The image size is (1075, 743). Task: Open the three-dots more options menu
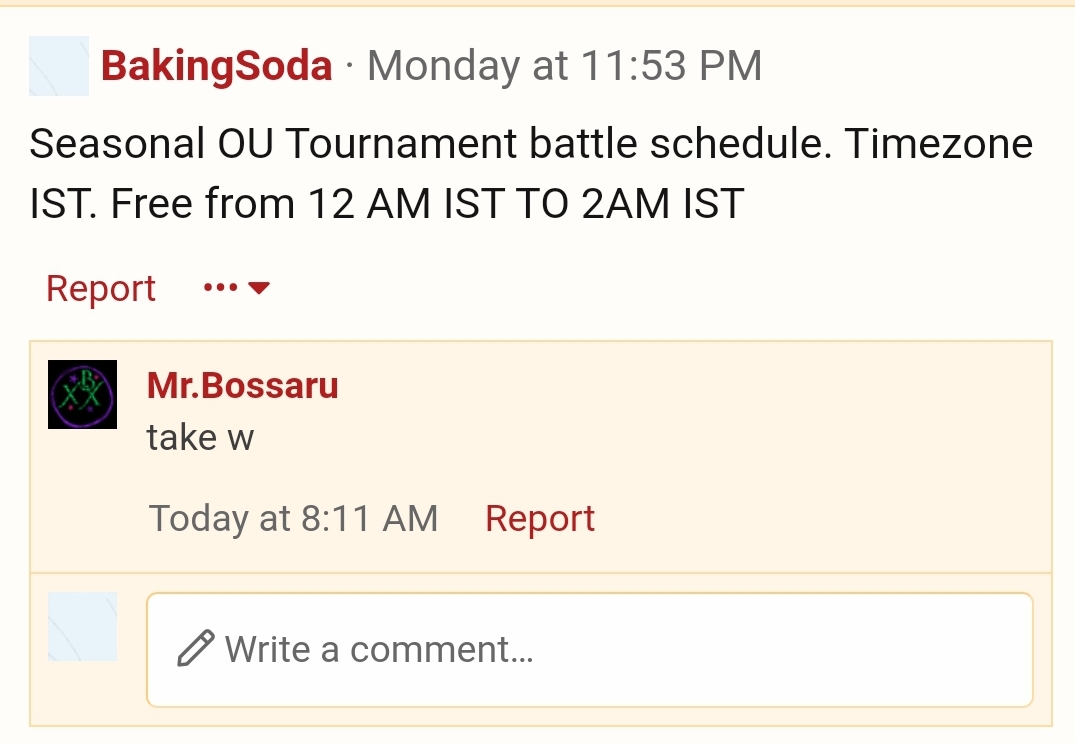pyautogui.click(x=221, y=287)
